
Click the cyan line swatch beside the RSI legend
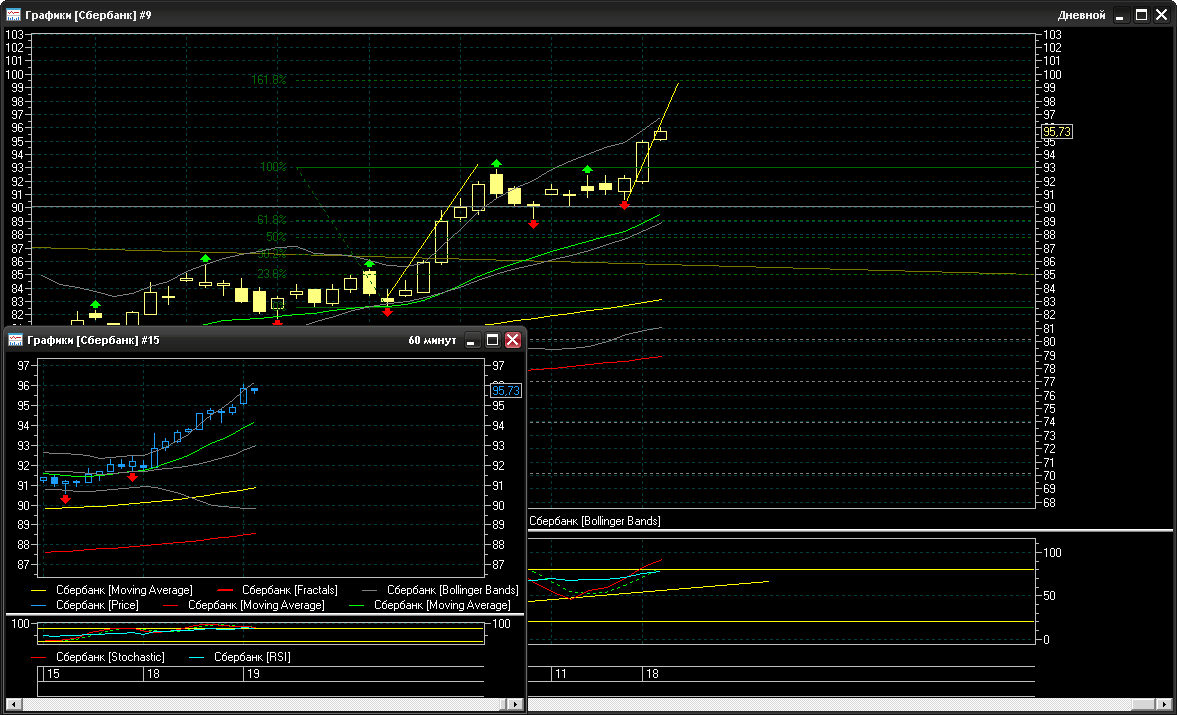197,657
